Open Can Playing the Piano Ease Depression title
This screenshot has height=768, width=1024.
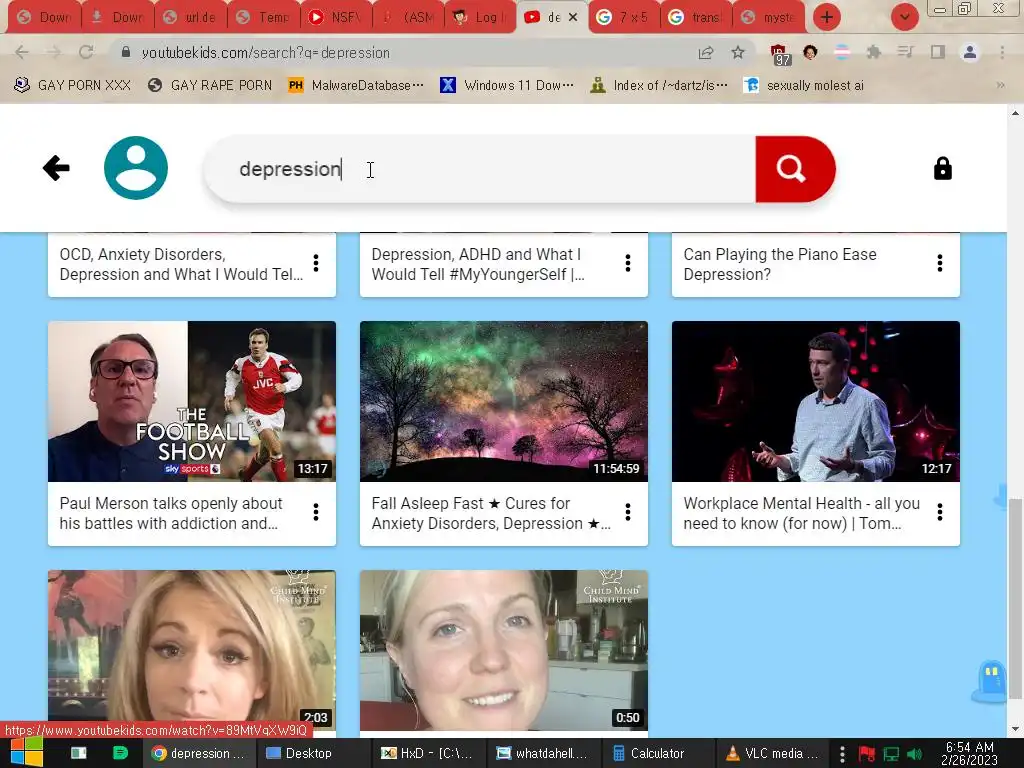pyautogui.click(x=780, y=264)
